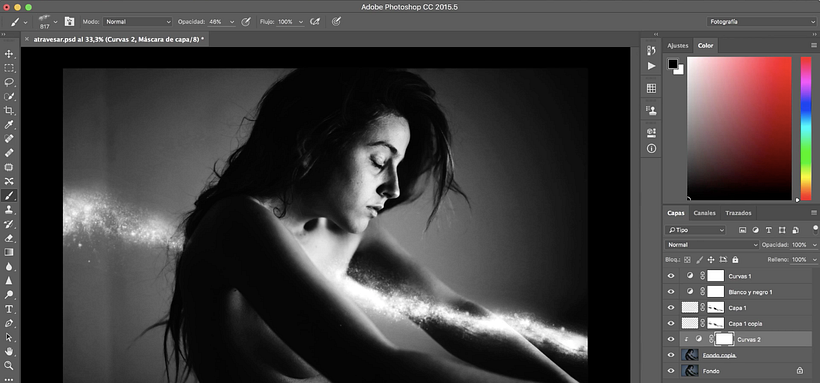Open the tool preset picker arrow
Screen dimensions: 820x383
click(26, 22)
